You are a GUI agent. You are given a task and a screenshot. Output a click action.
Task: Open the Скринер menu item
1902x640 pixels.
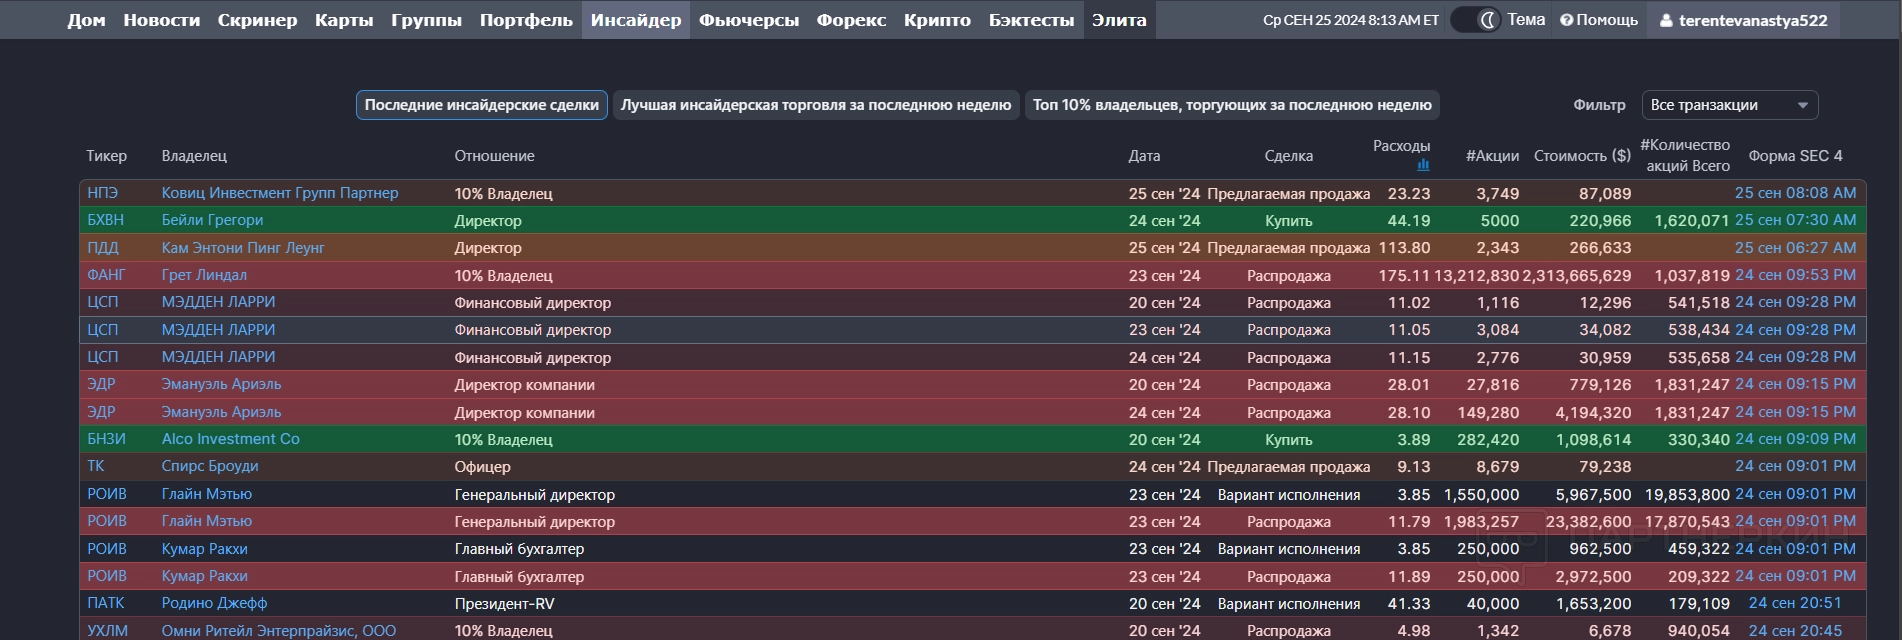pos(257,20)
